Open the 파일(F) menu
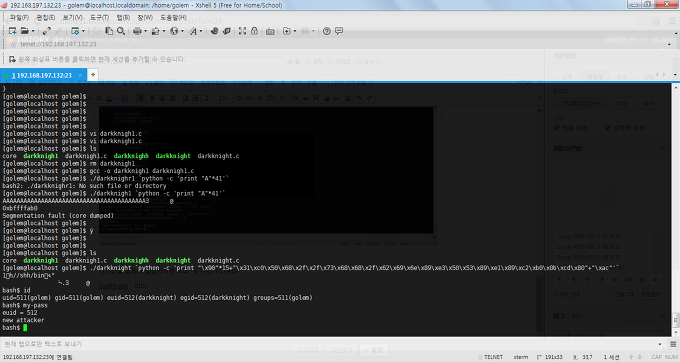Screen dimensions: 680x362 [x=19, y=18]
